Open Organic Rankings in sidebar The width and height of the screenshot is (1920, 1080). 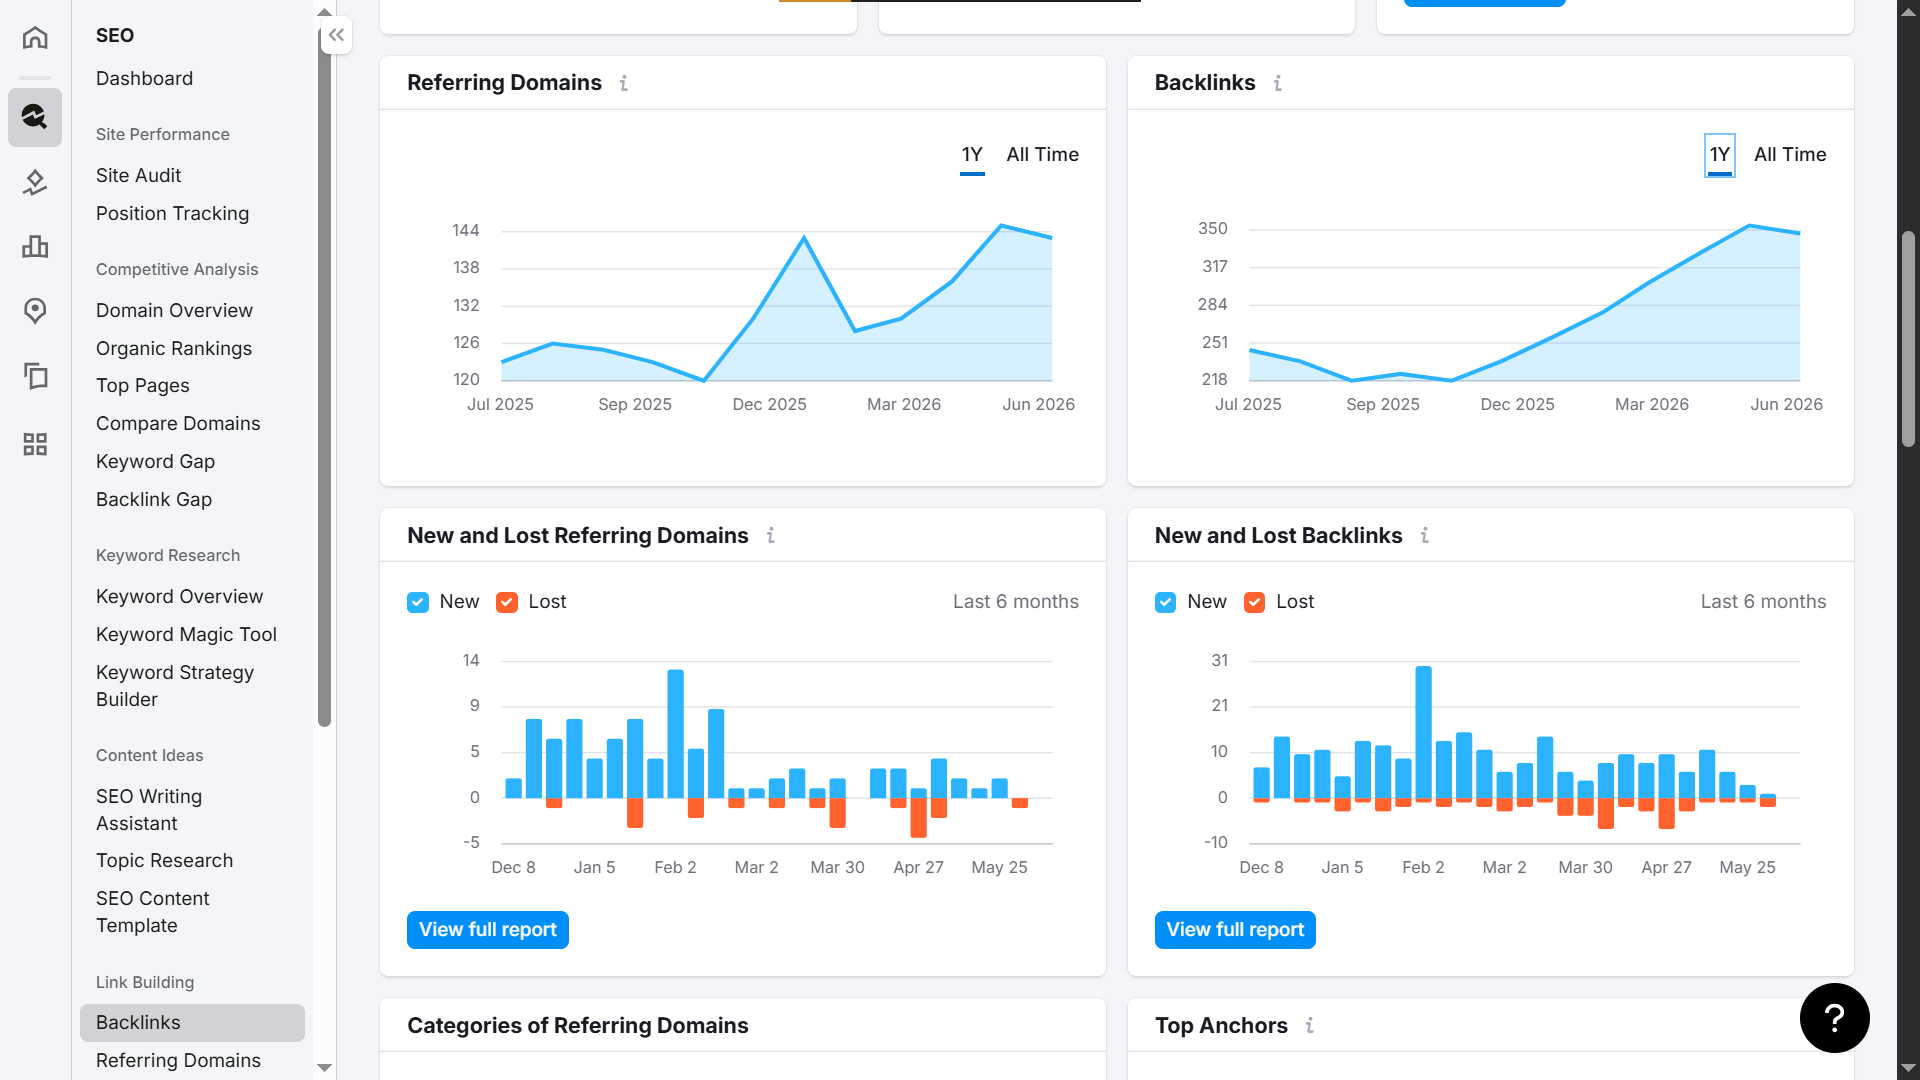click(x=174, y=349)
